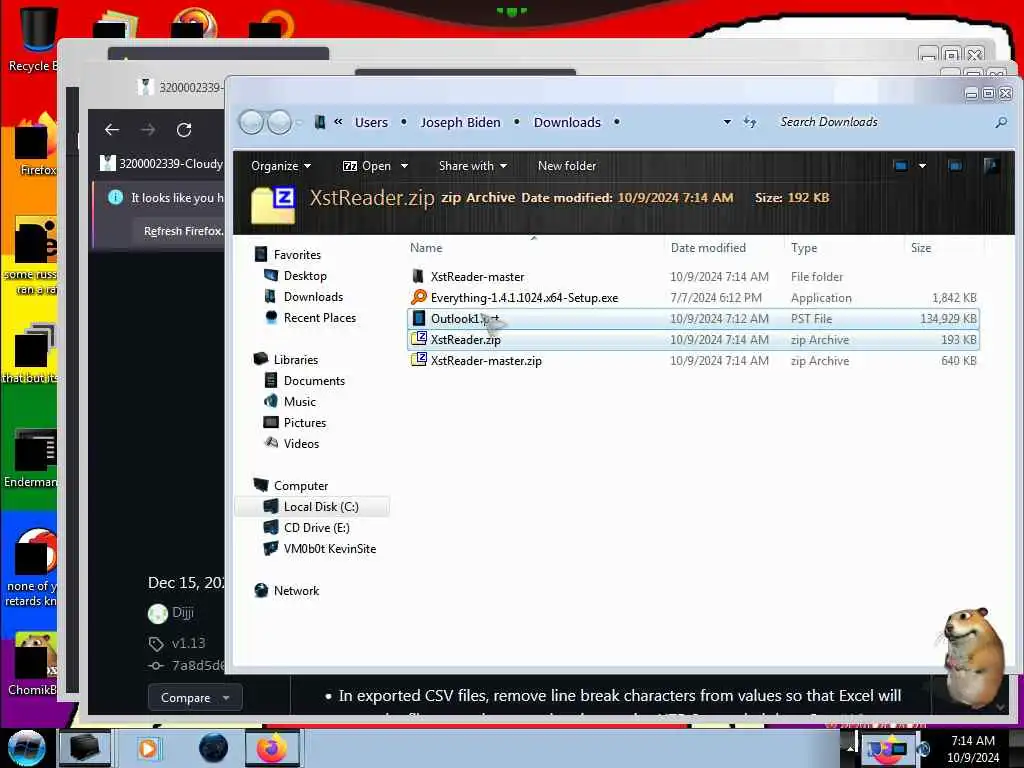Open CD Drive (E:)
The image size is (1024, 768).
[317, 528]
